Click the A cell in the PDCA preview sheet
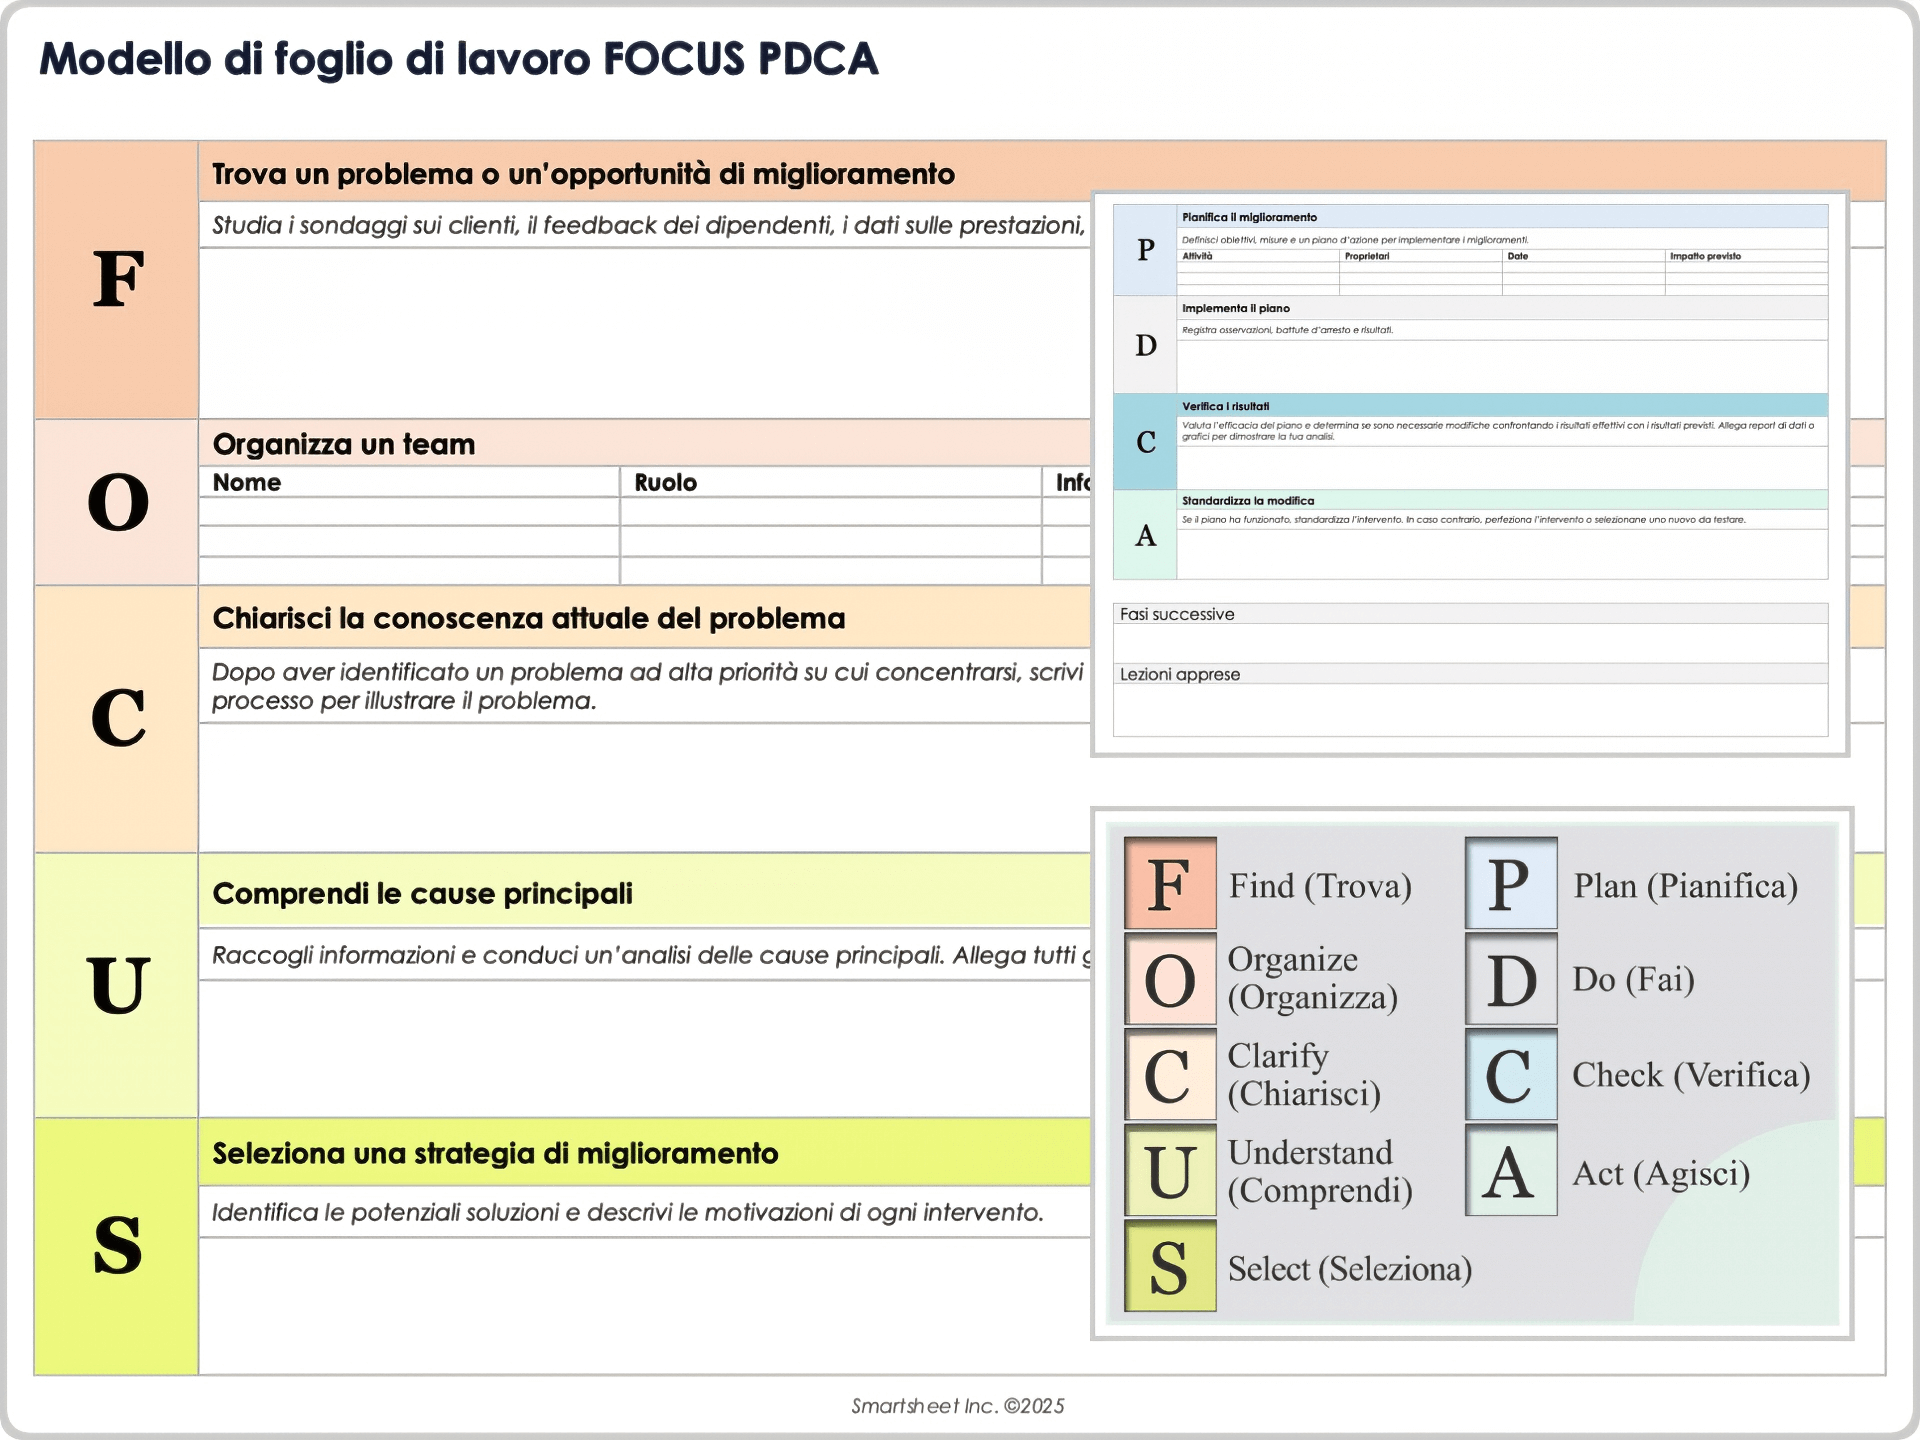 [x=1145, y=535]
